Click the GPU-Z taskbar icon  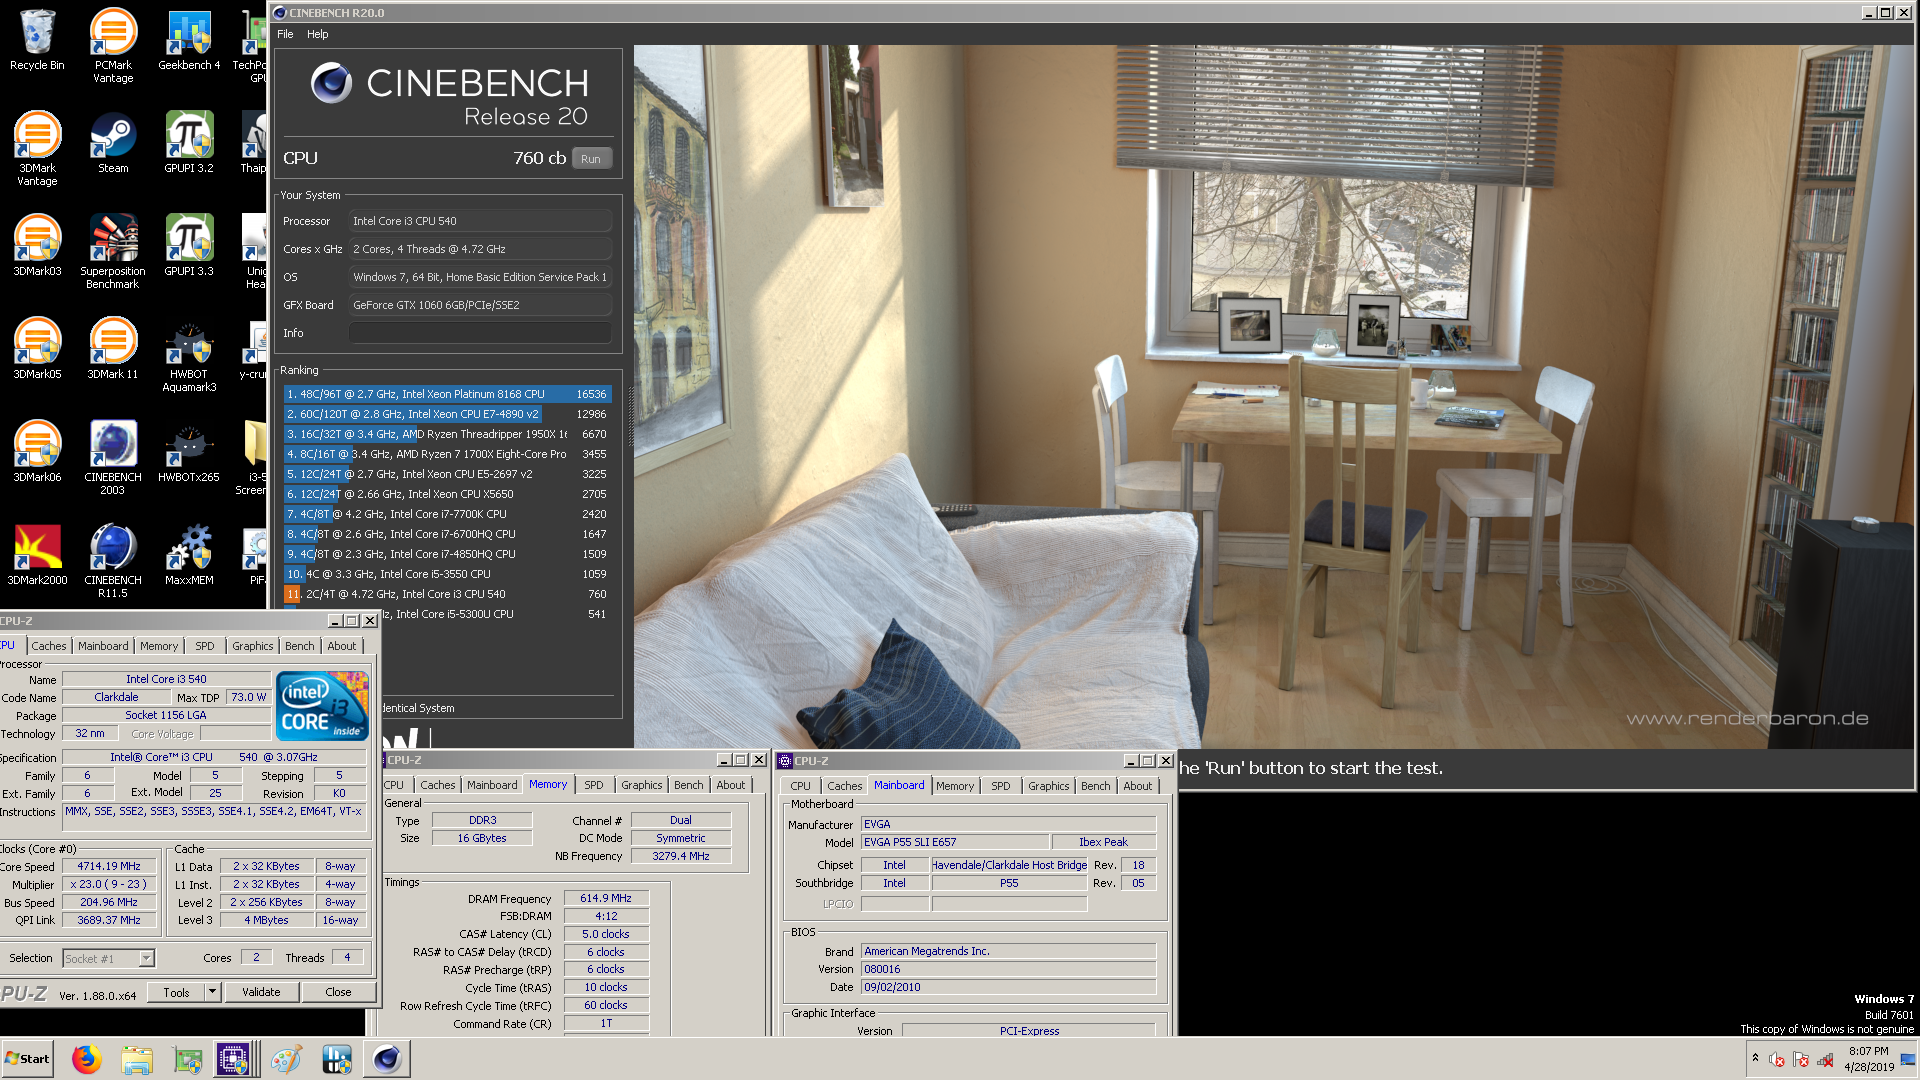187,1059
